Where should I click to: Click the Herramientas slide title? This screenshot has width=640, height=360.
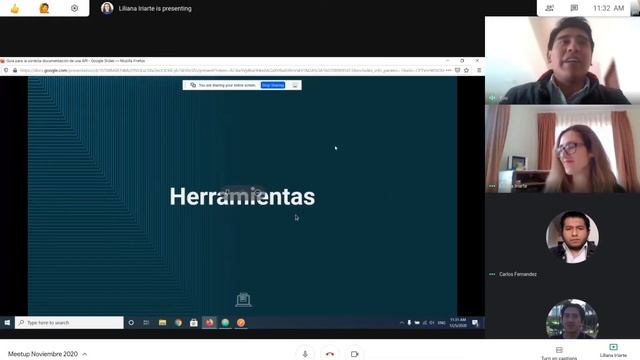tap(242, 196)
